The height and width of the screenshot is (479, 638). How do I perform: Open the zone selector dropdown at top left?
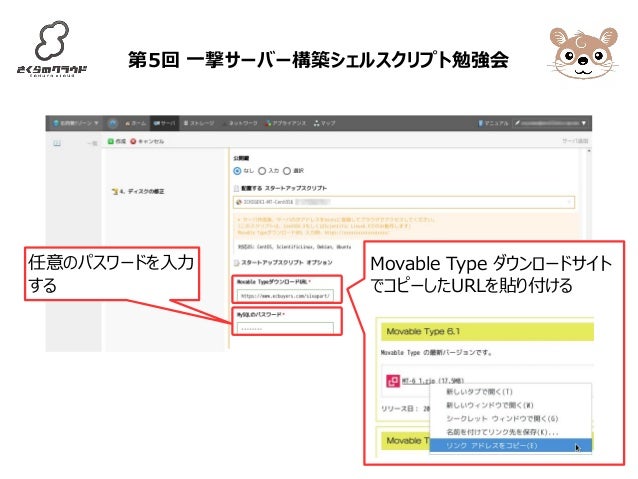[x=76, y=123]
